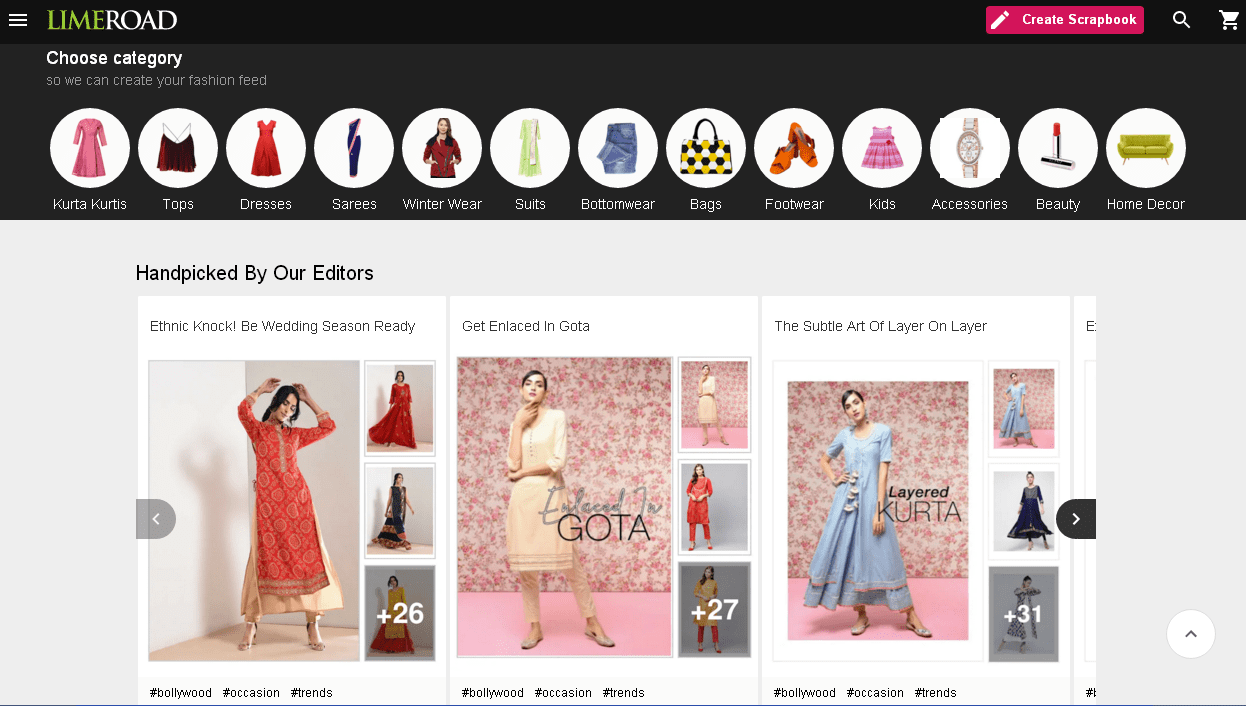Advance carousel with the right arrow

pos(1076,519)
